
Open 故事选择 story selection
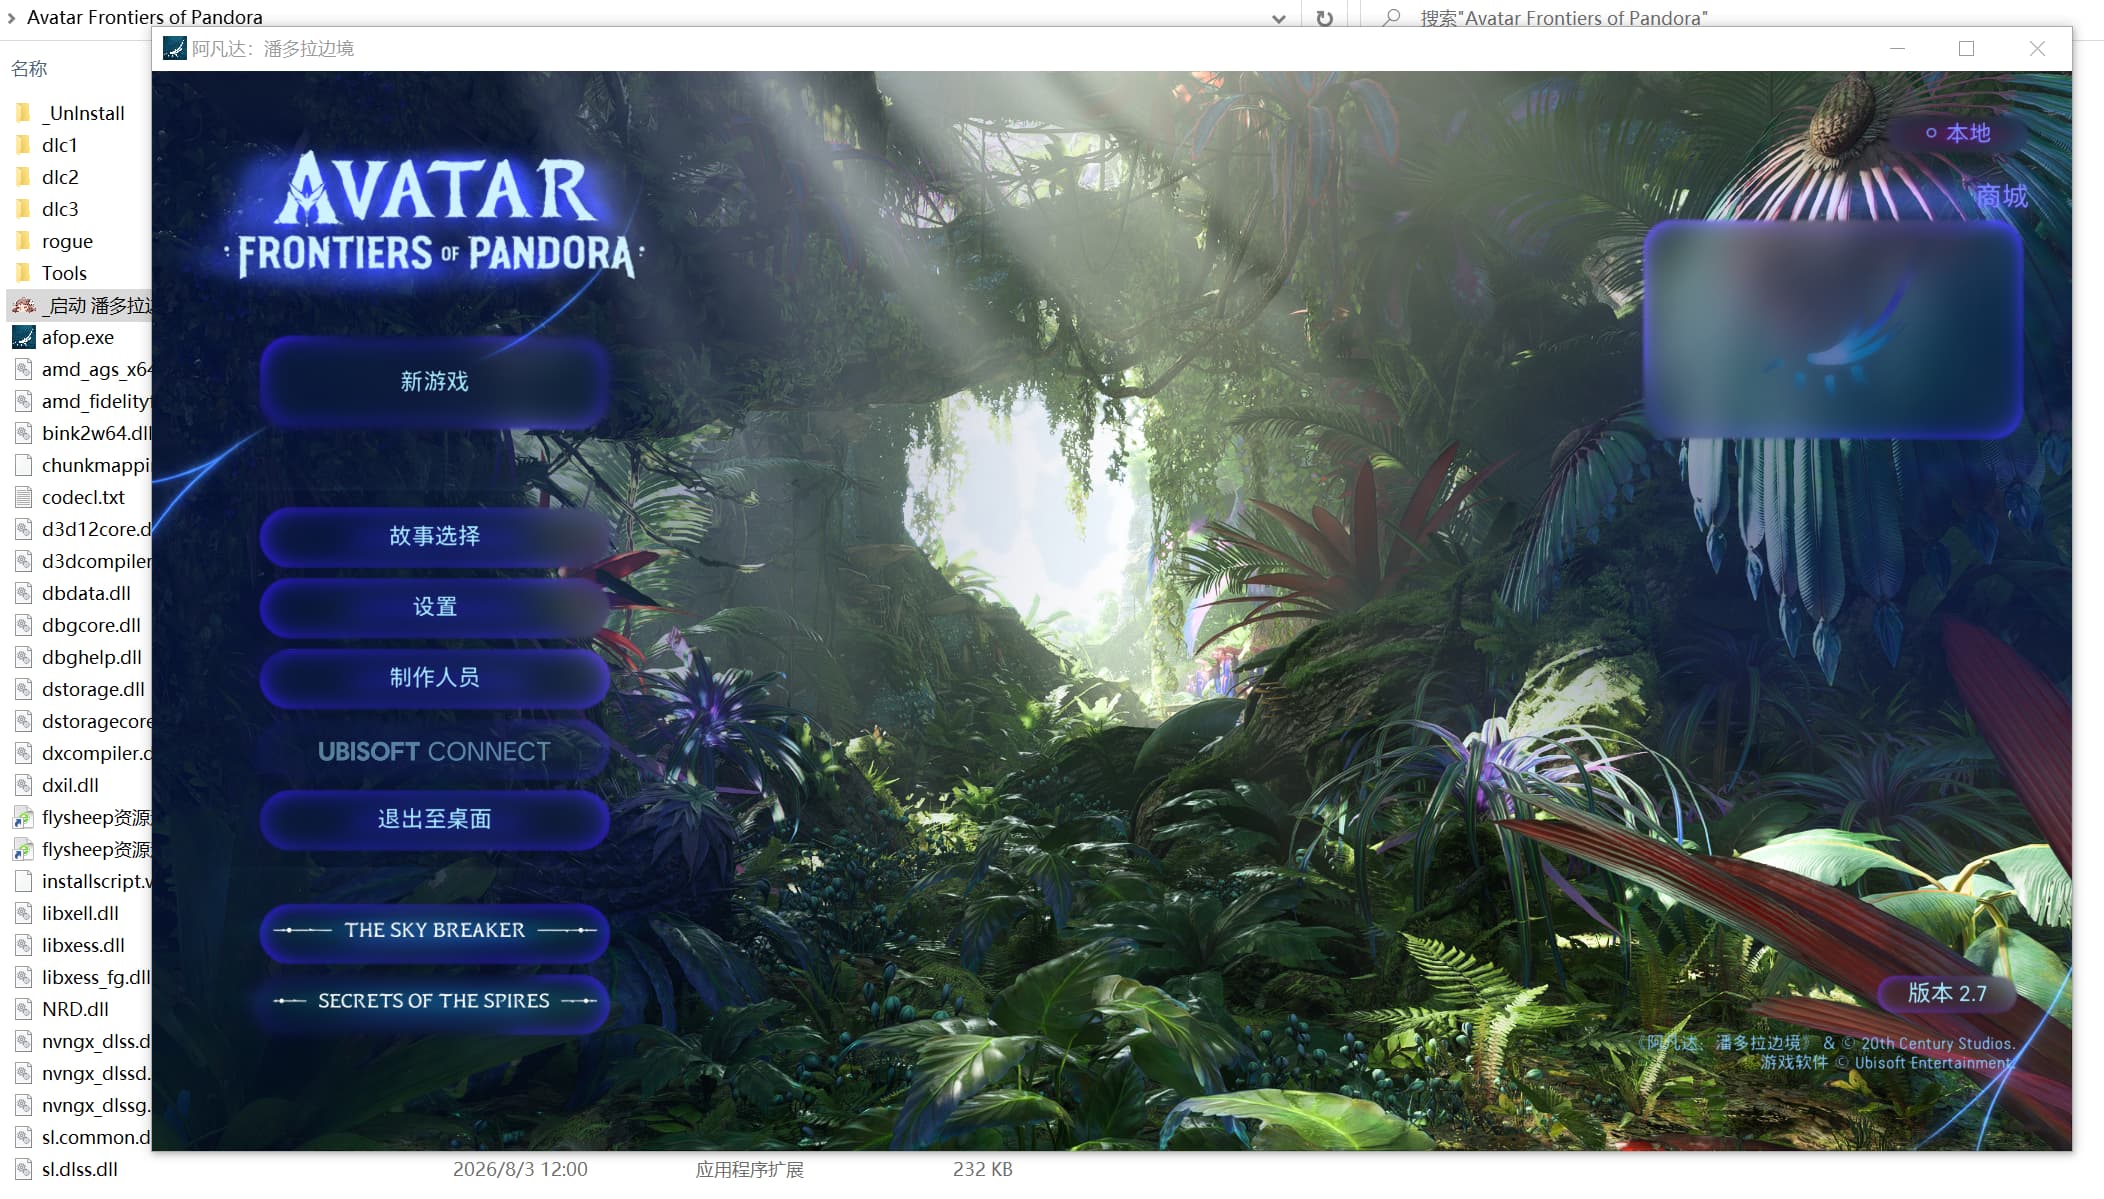[x=434, y=536]
